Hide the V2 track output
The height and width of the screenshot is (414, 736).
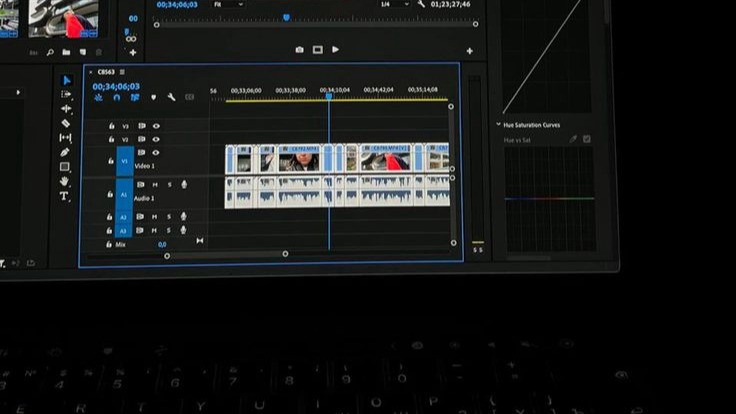coord(156,139)
